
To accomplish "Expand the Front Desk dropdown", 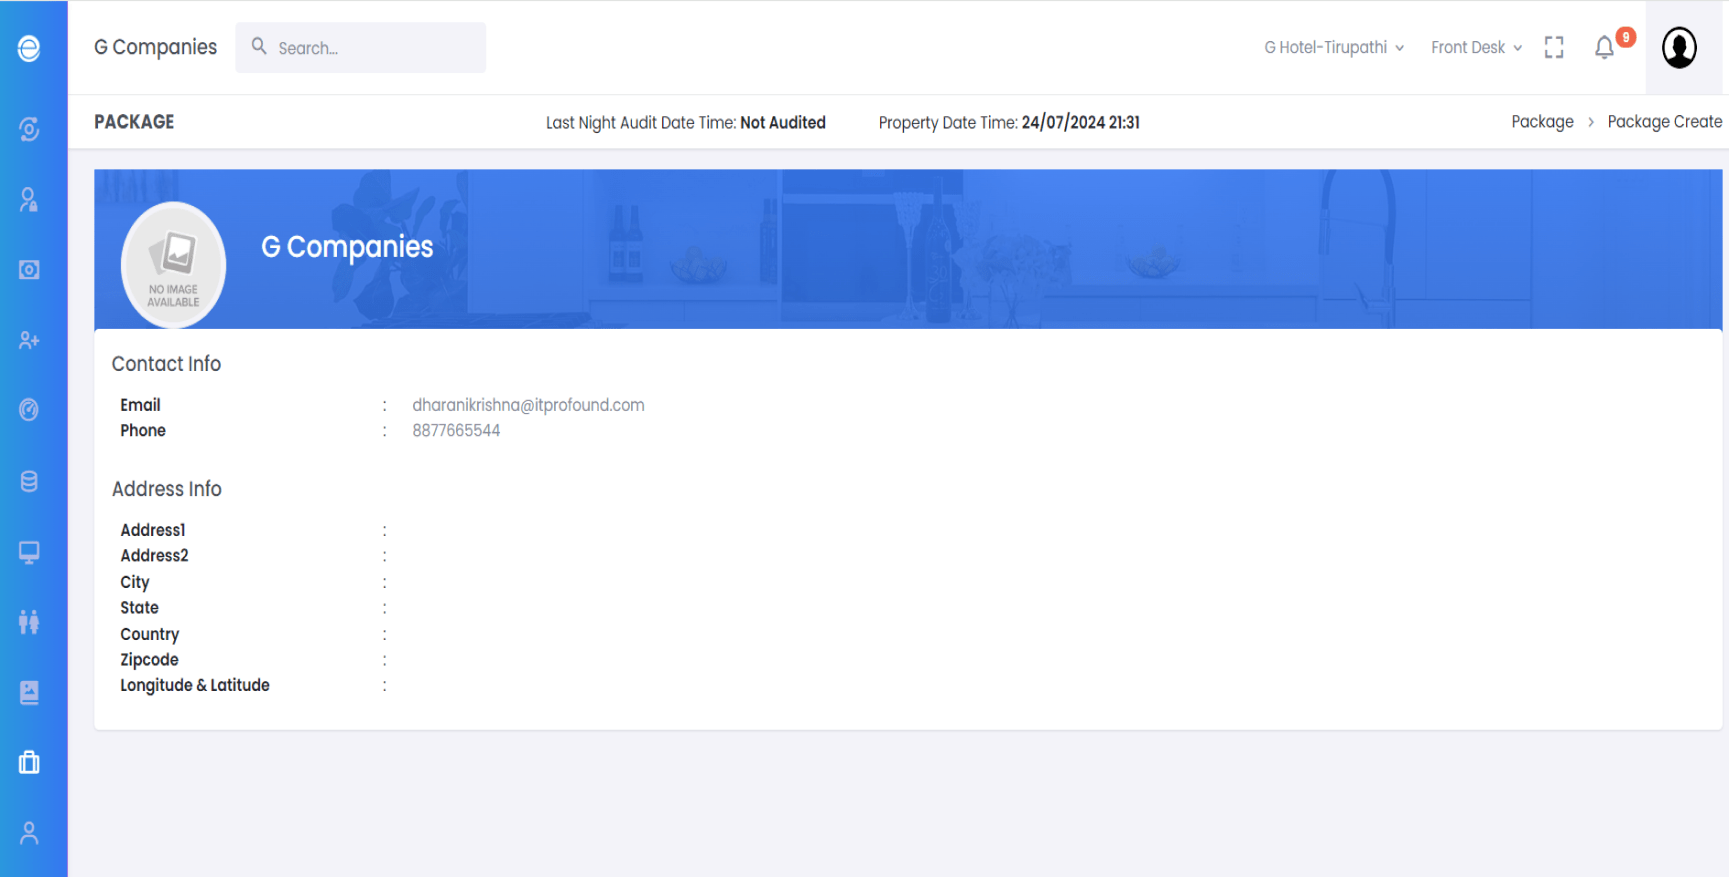I will (x=1476, y=47).
